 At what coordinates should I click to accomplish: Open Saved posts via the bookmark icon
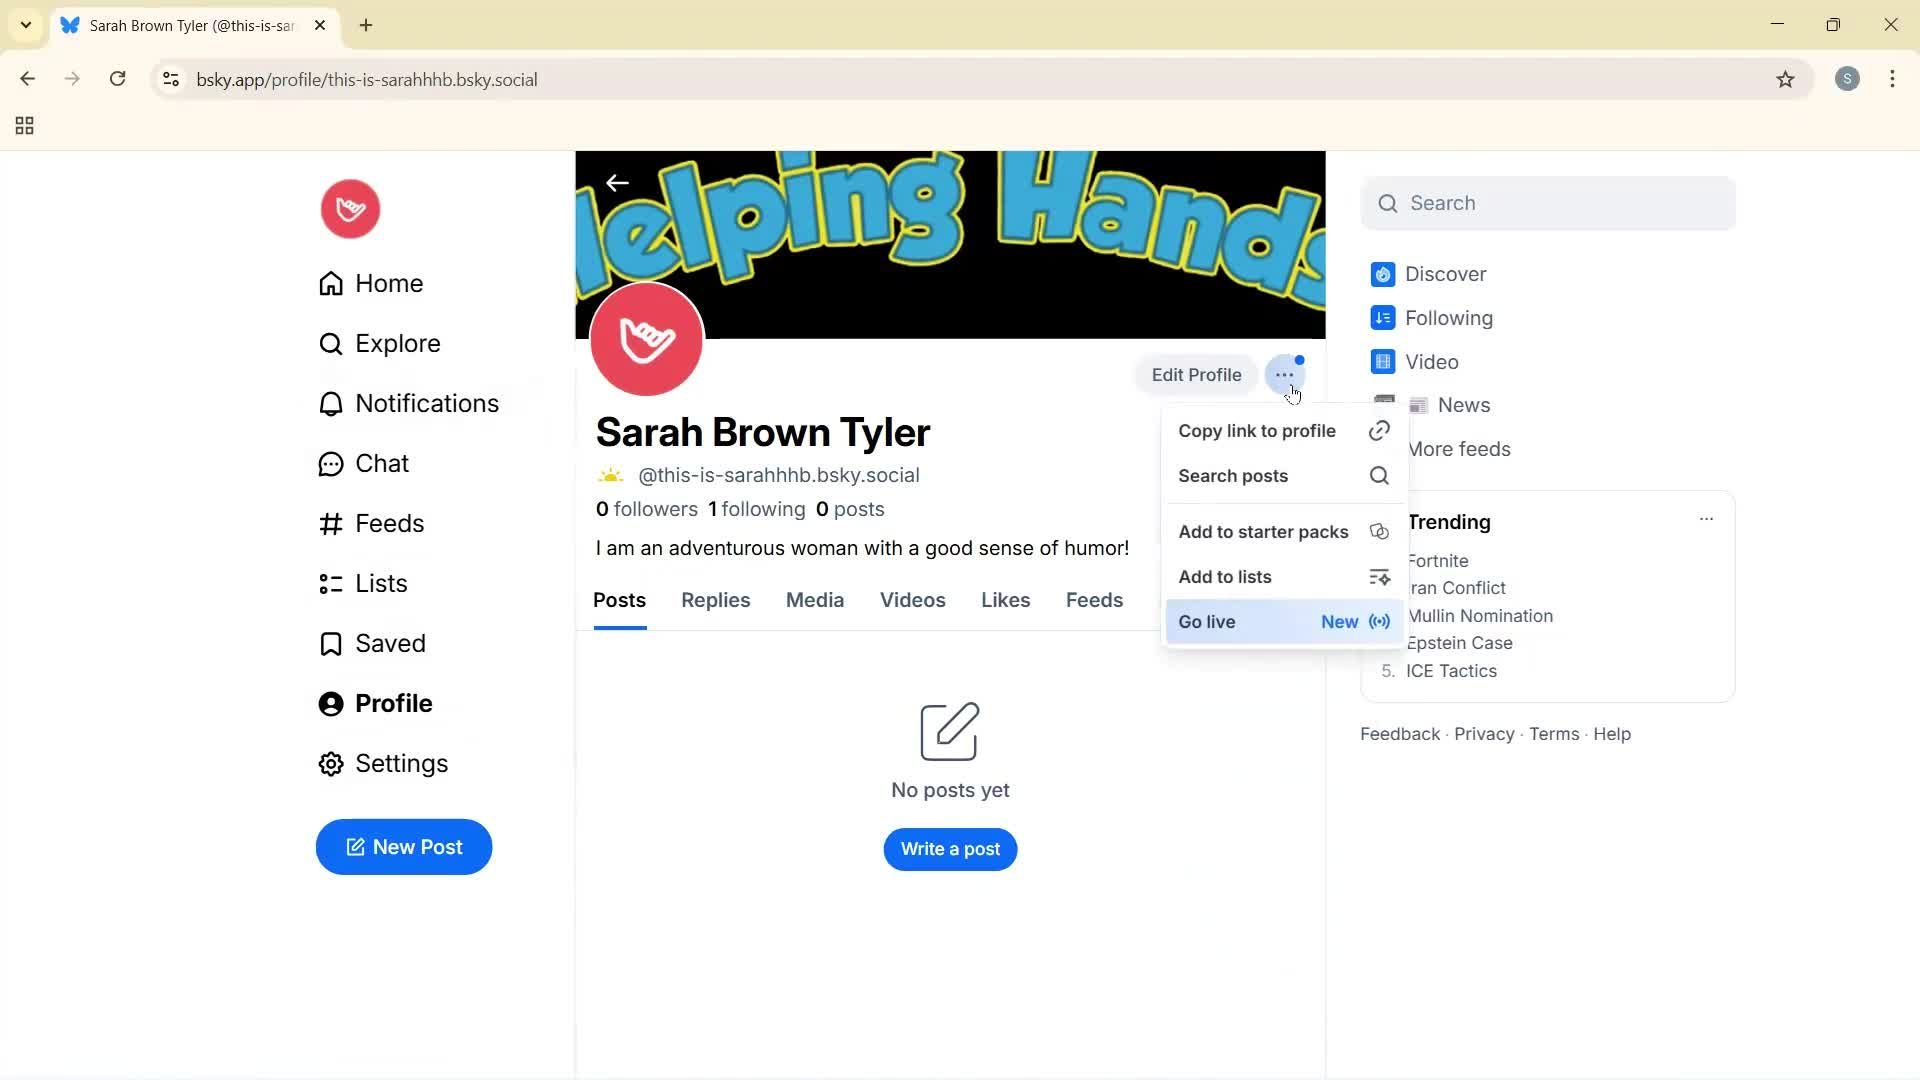(390, 643)
